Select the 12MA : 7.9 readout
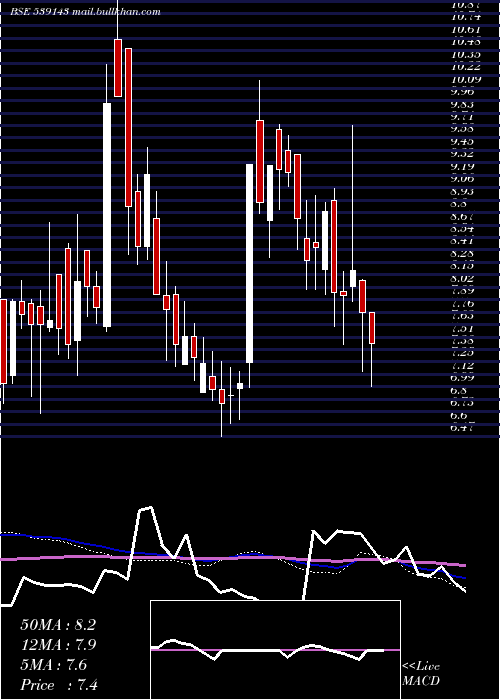Viewport: 500px width, 700px height. (x=58, y=645)
